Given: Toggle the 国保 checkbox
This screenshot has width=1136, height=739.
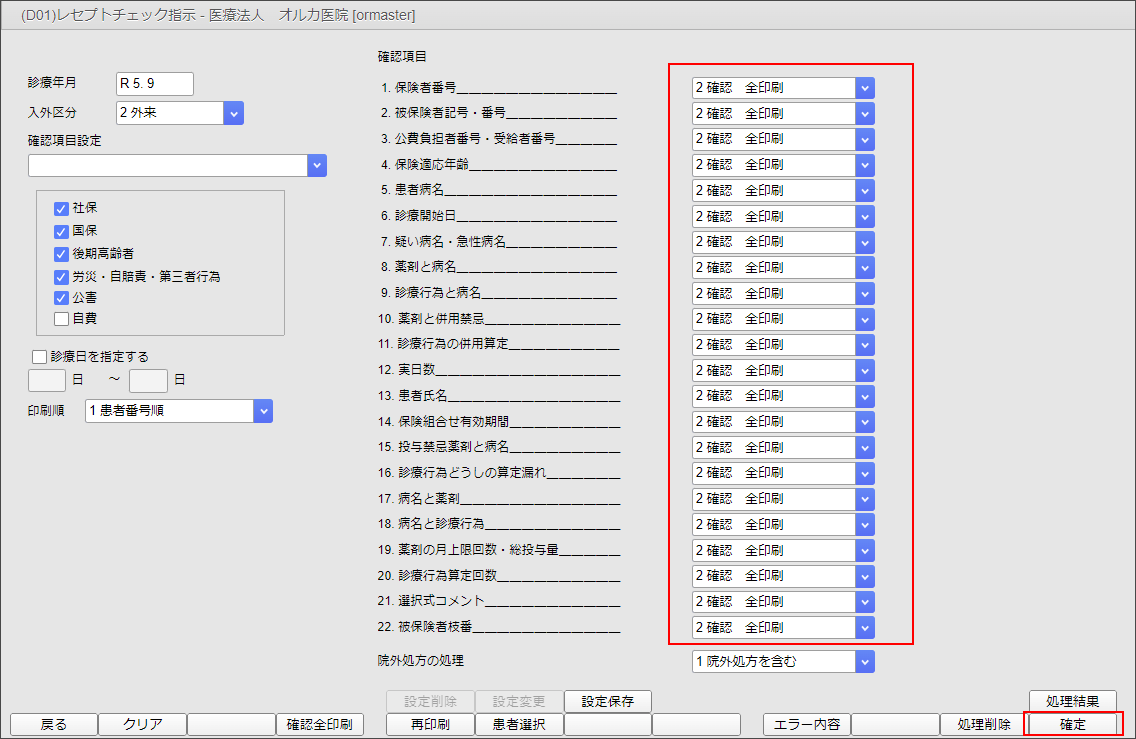Looking at the screenshot, I should (61, 231).
